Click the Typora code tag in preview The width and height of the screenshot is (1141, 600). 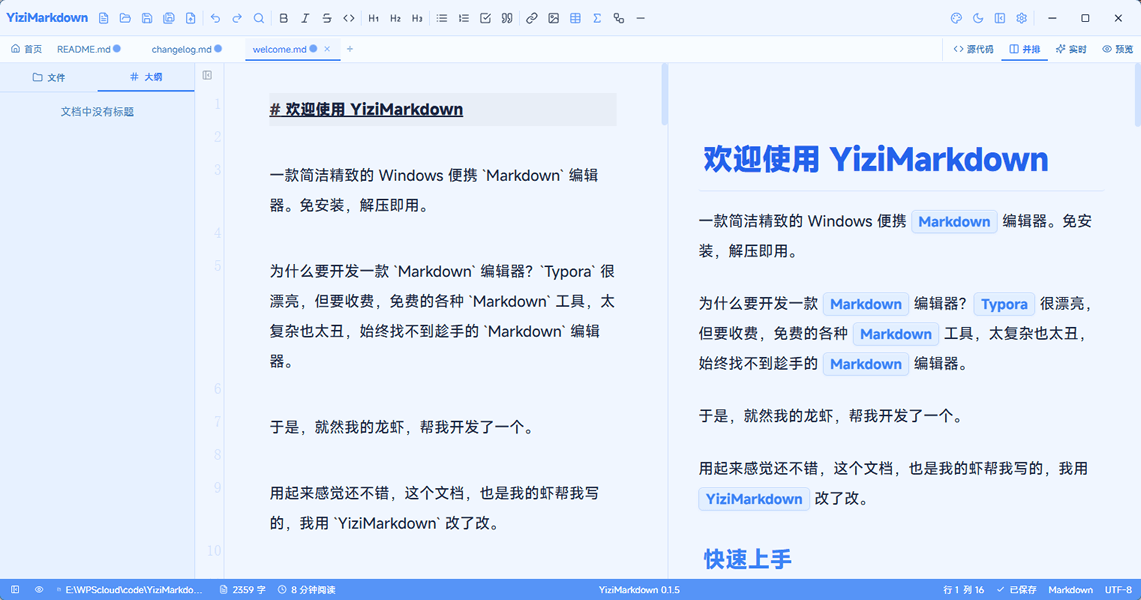(1004, 304)
